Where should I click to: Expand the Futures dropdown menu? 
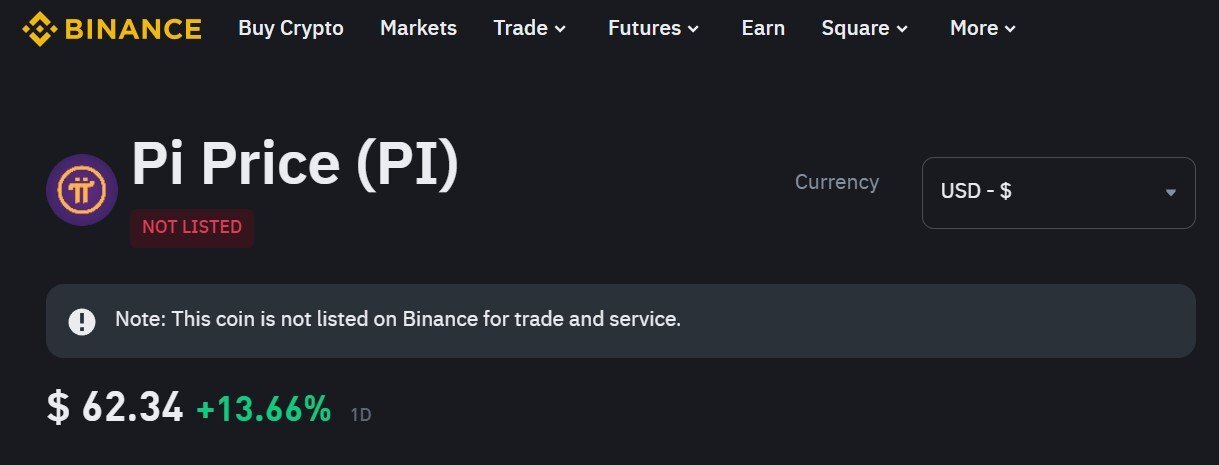[x=654, y=28]
